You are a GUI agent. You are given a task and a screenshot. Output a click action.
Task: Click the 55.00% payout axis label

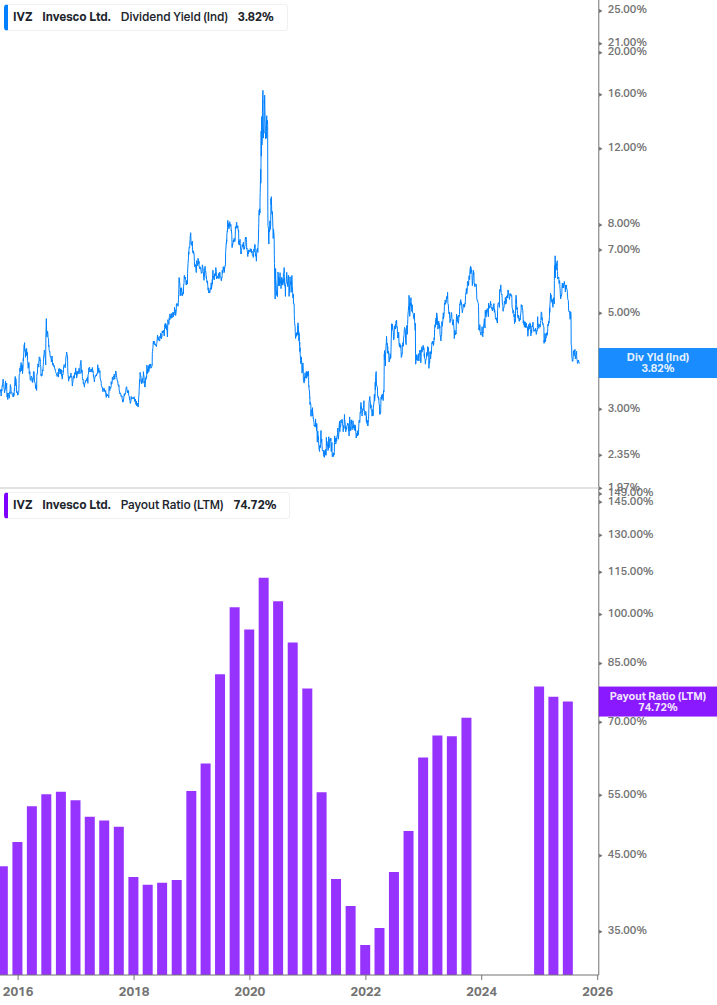coord(627,795)
